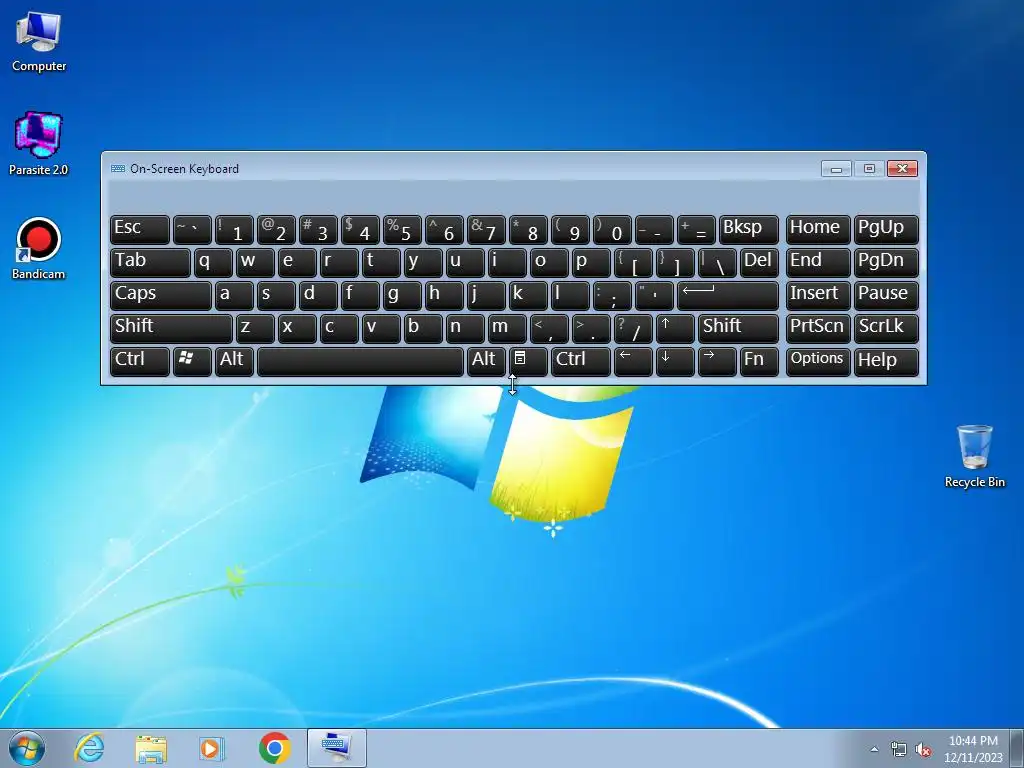Click the context menu key on keyboard
Viewport: 1024px width, 768px height.
(x=528, y=362)
